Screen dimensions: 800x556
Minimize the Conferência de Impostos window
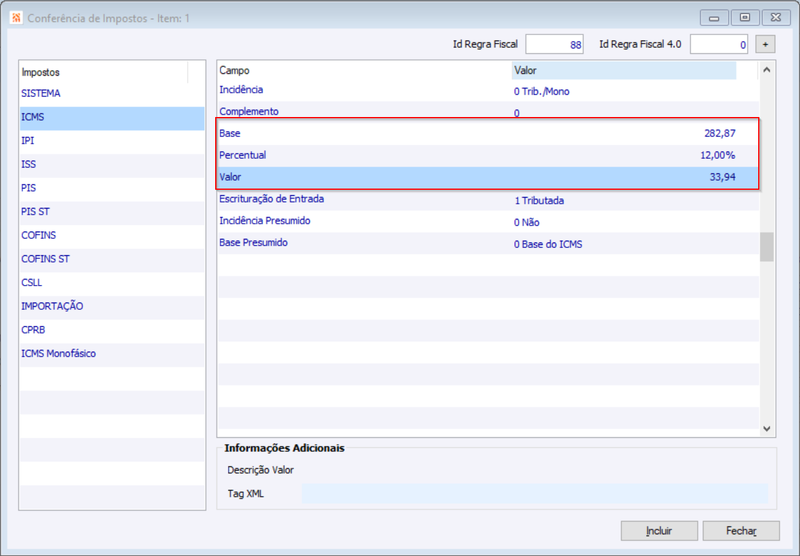[x=714, y=18]
